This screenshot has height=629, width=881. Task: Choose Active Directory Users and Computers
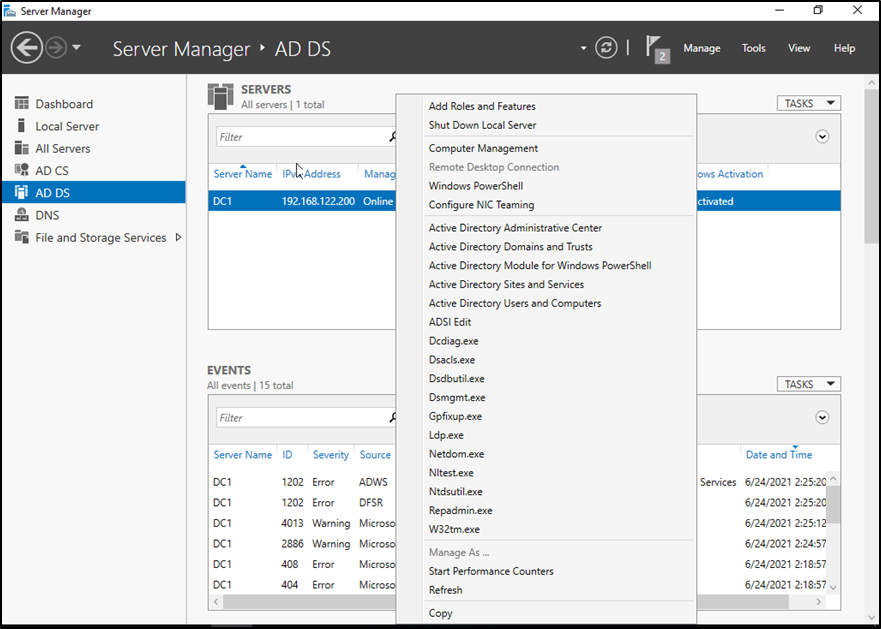[x=515, y=303]
